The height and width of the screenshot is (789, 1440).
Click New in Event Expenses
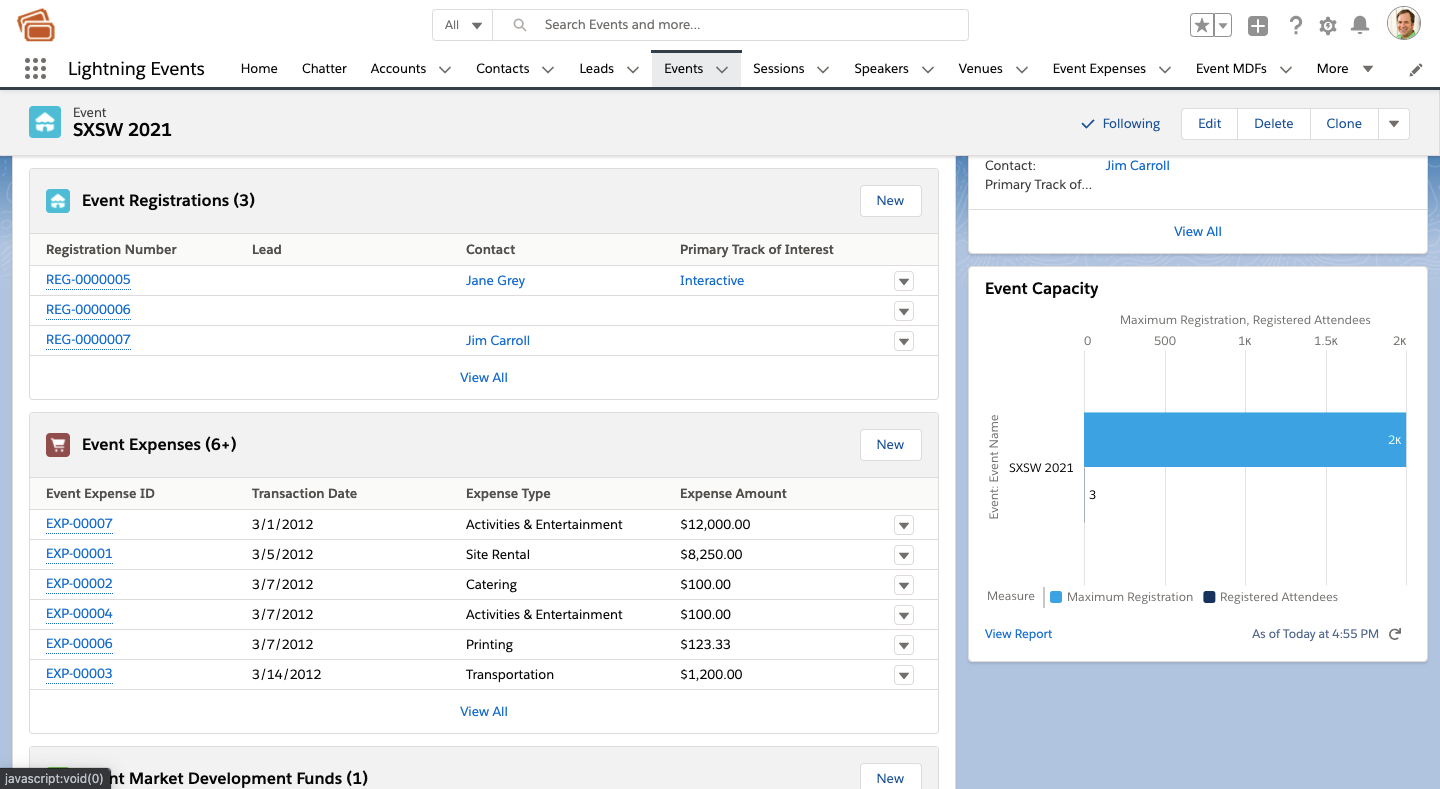890,445
